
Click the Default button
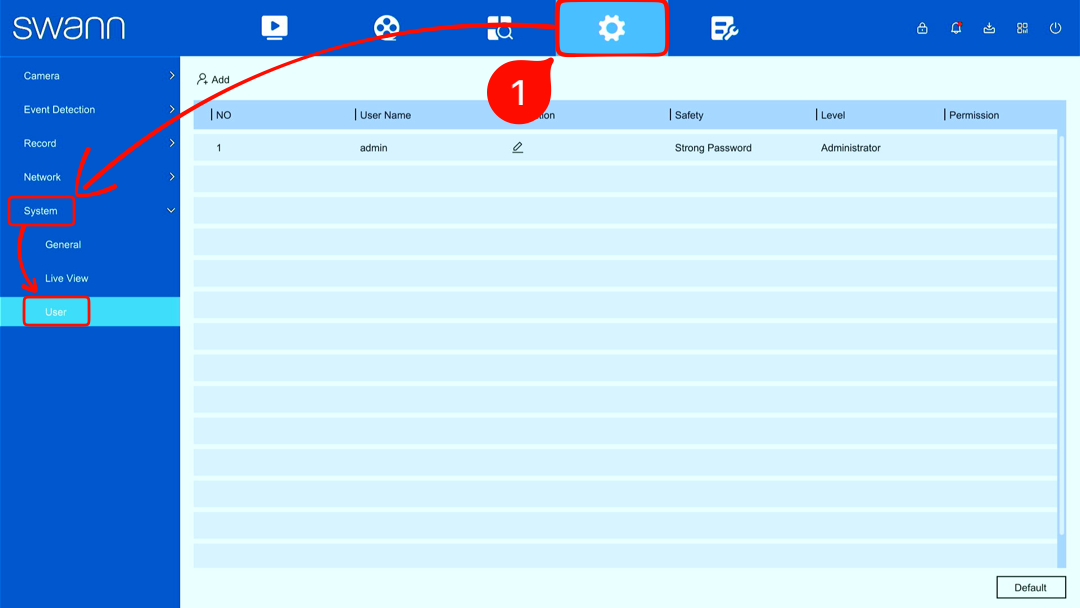tap(1030, 587)
